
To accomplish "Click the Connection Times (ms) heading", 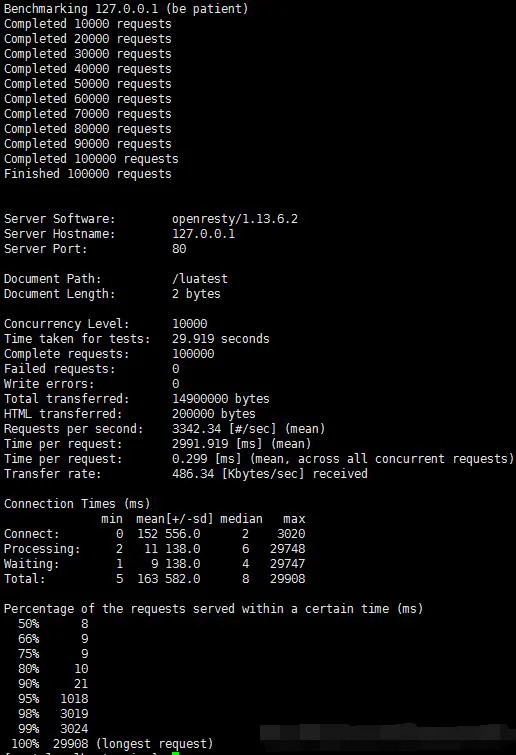I will pyautogui.click(x=77, y=504).
